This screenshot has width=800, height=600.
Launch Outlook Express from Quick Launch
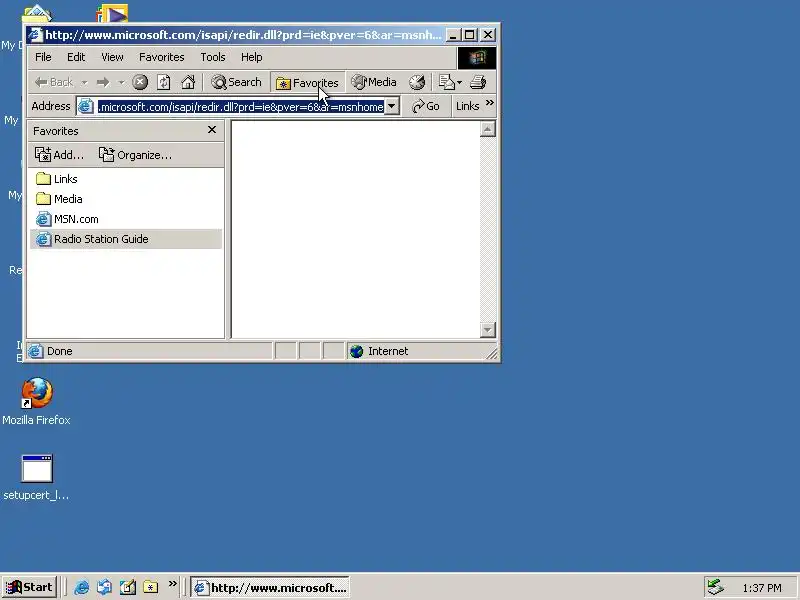tap(105, 587)
